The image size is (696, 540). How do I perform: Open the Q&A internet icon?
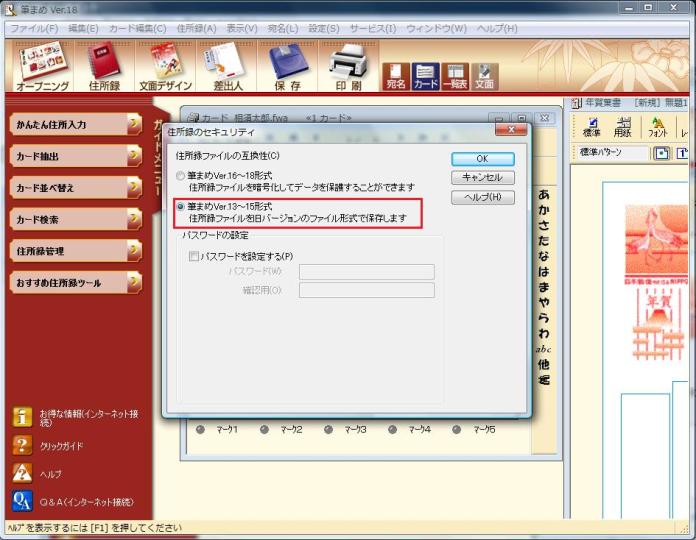coord(22,501)
